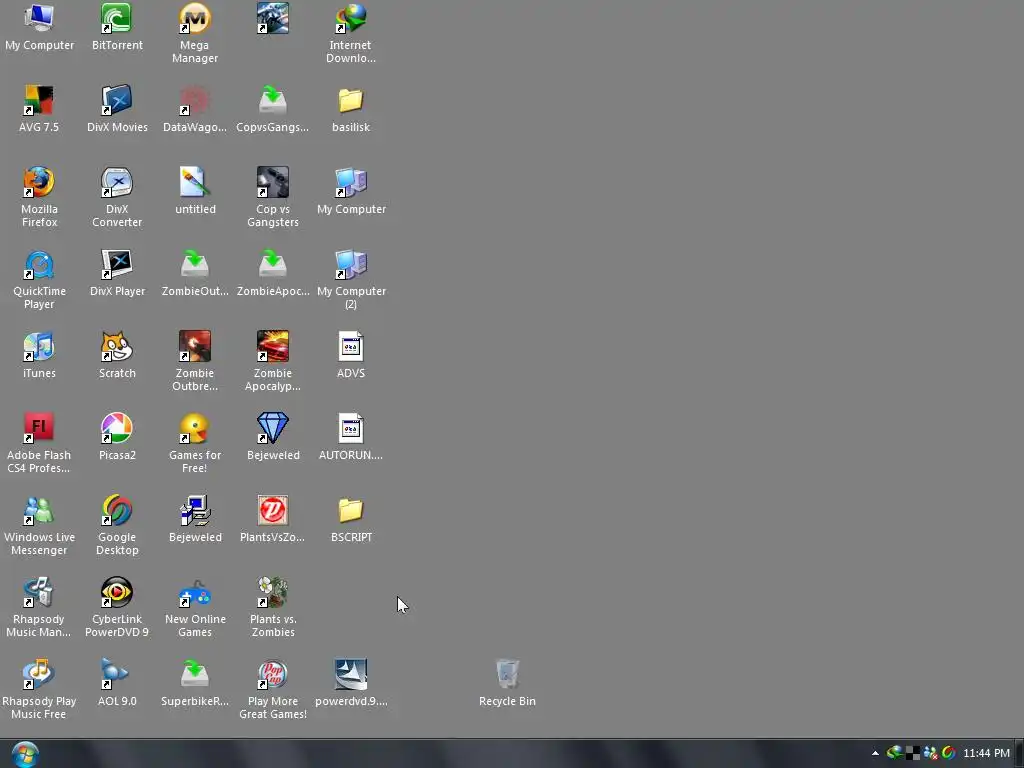1024x768 pixels.
Task: Open Adobe Flash CS4 Professional shortcut
Action: click(x=39, y=443)
